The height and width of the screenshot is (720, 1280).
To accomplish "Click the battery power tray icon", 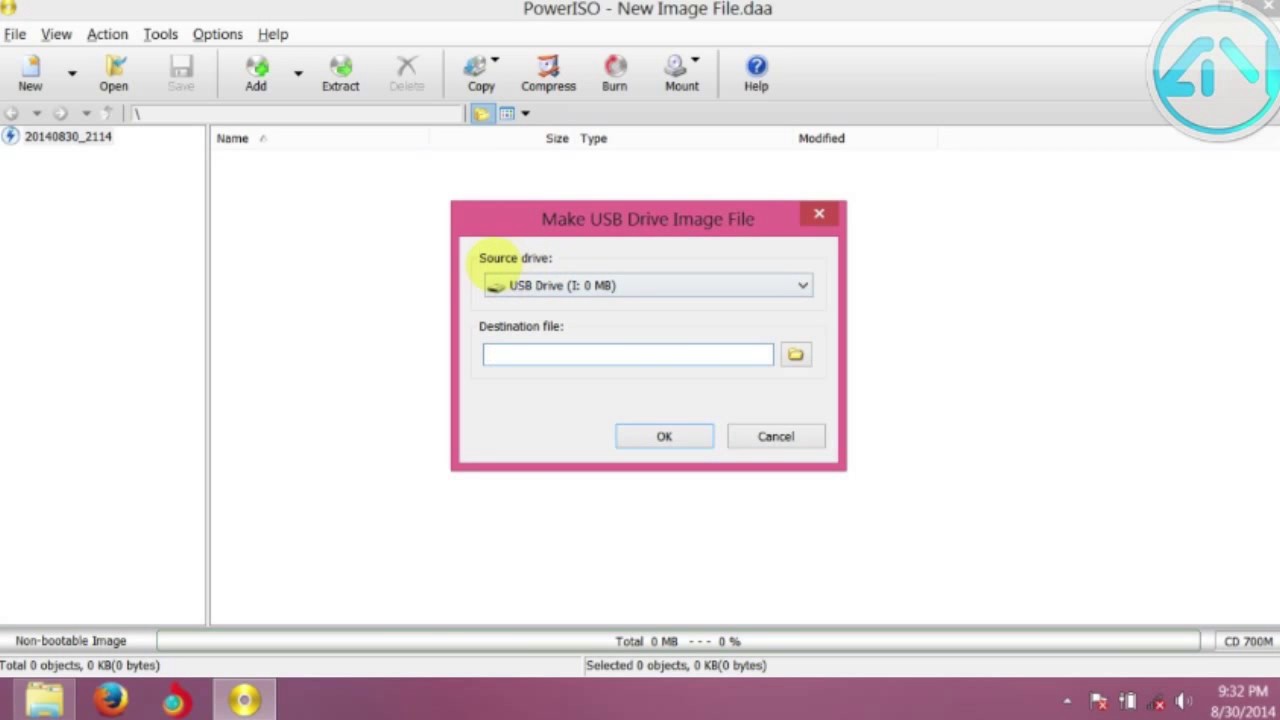I will click(1128, 702).
